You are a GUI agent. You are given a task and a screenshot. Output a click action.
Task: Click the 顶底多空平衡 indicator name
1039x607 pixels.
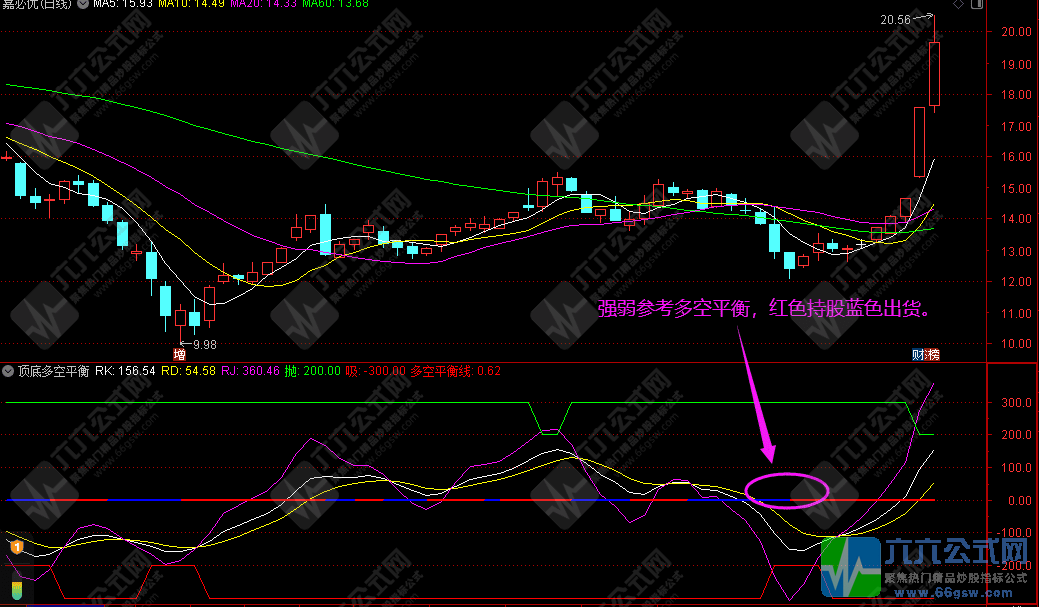[54, 371]
